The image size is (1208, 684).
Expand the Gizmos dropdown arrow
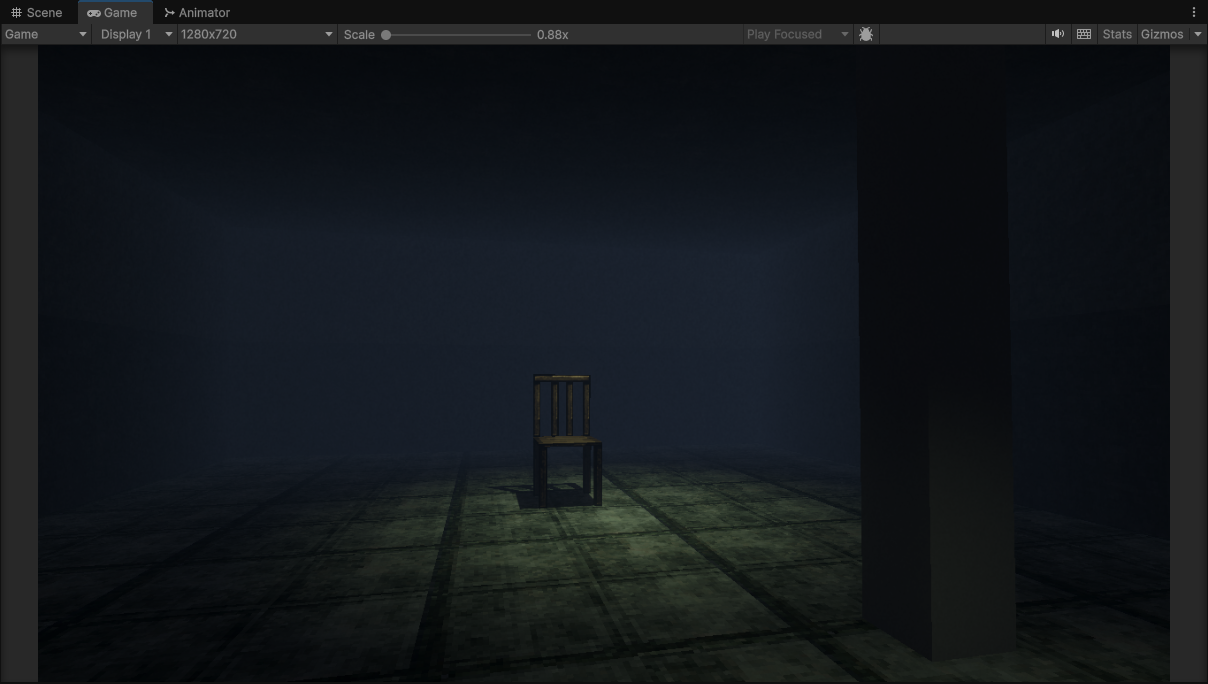point(1198,34)
